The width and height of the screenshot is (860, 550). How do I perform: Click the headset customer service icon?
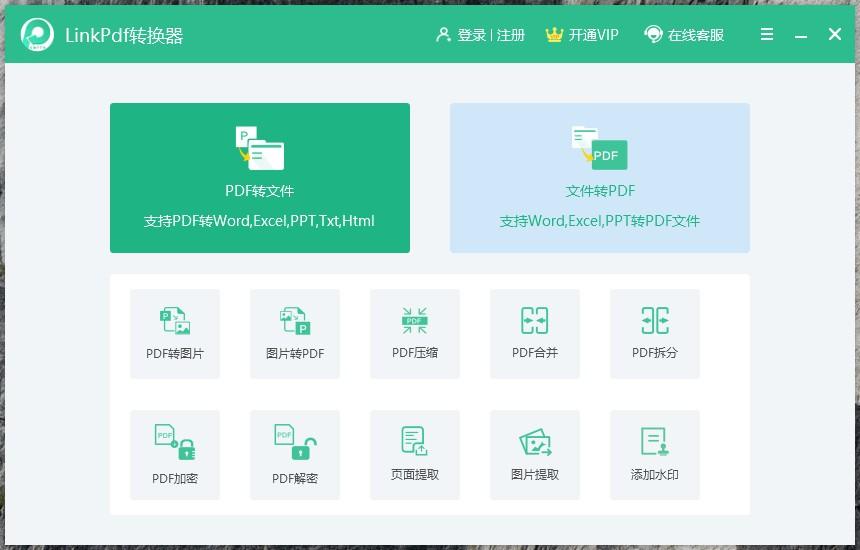(653, 35)
